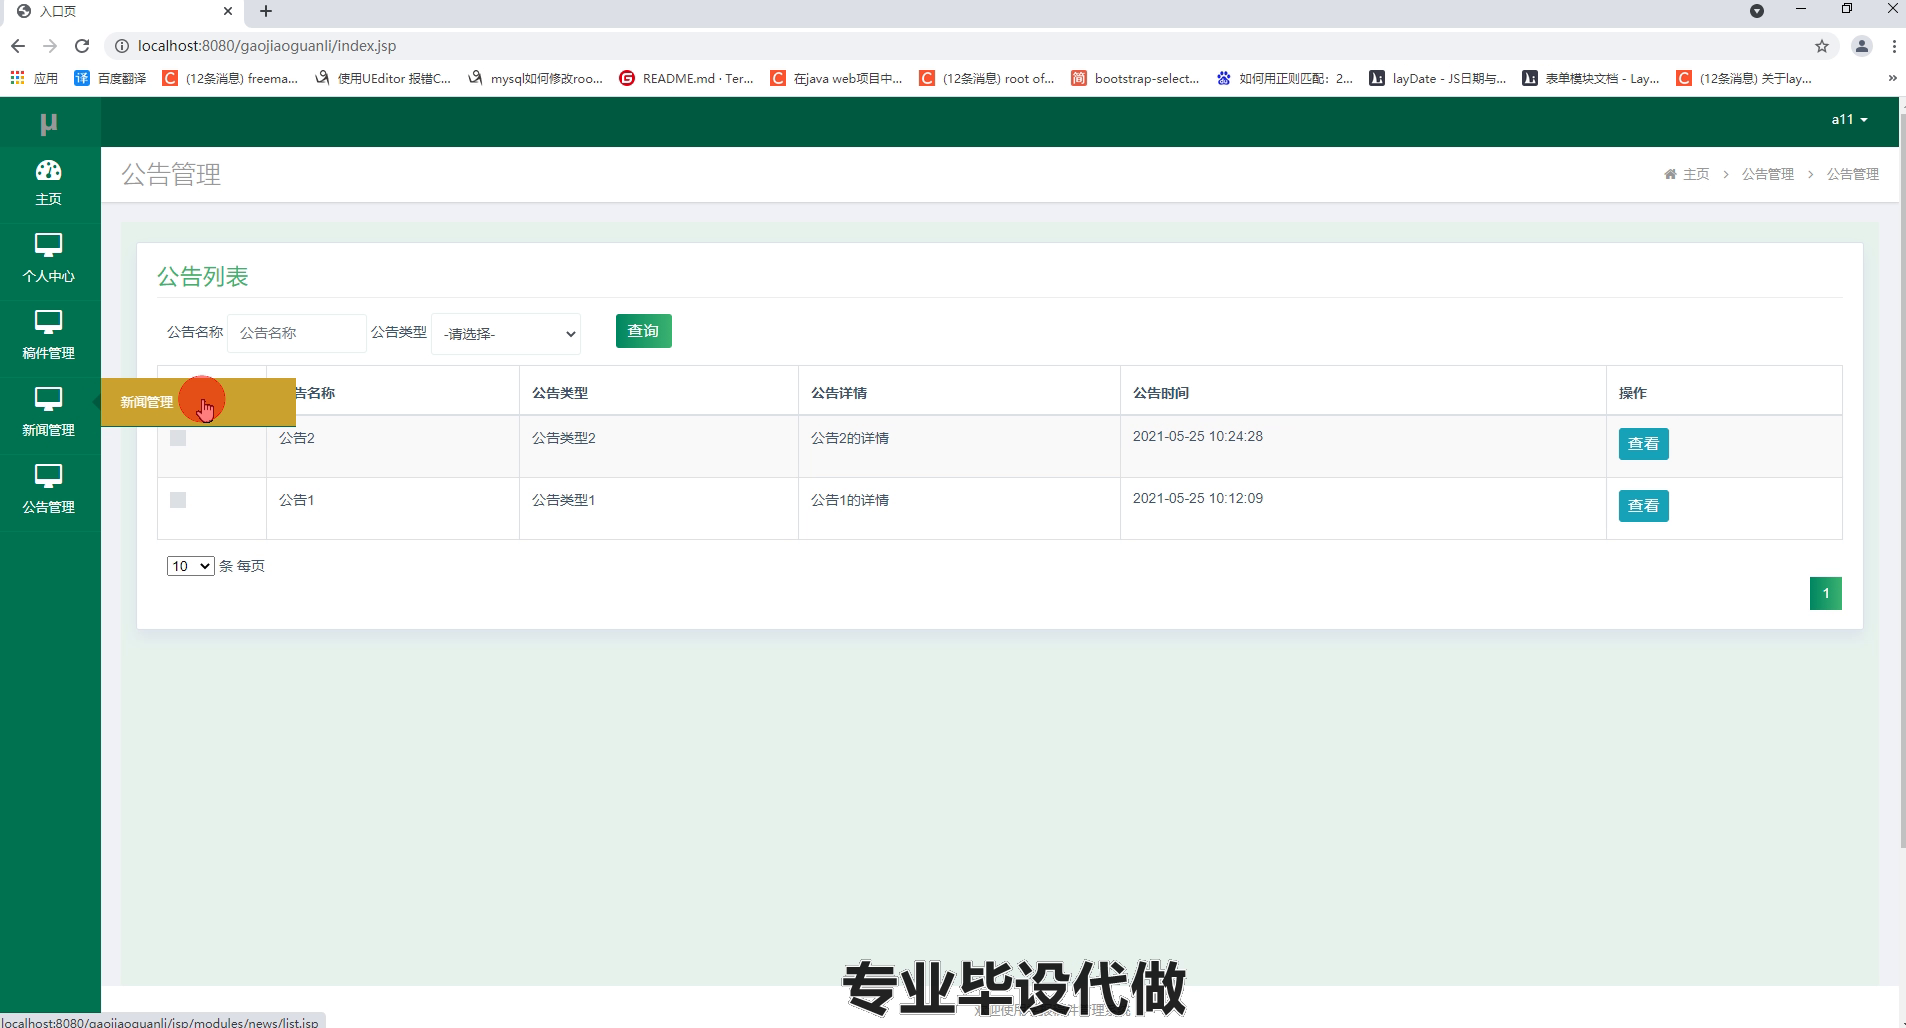Go to page 1 in pagination
Image resolution: width=1906 pixels, height=1028 pixels.
[1825, 594]
